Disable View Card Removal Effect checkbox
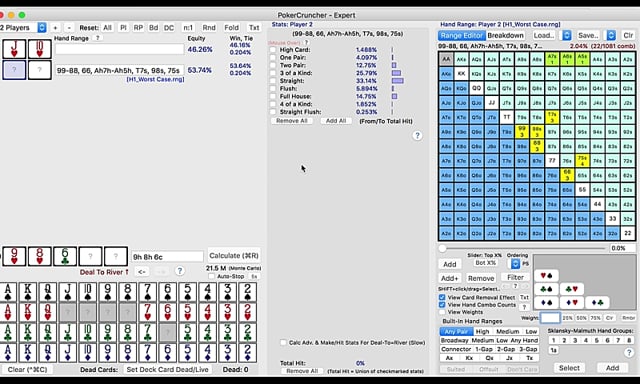This screenshot has width=640, height=384. 442,297
